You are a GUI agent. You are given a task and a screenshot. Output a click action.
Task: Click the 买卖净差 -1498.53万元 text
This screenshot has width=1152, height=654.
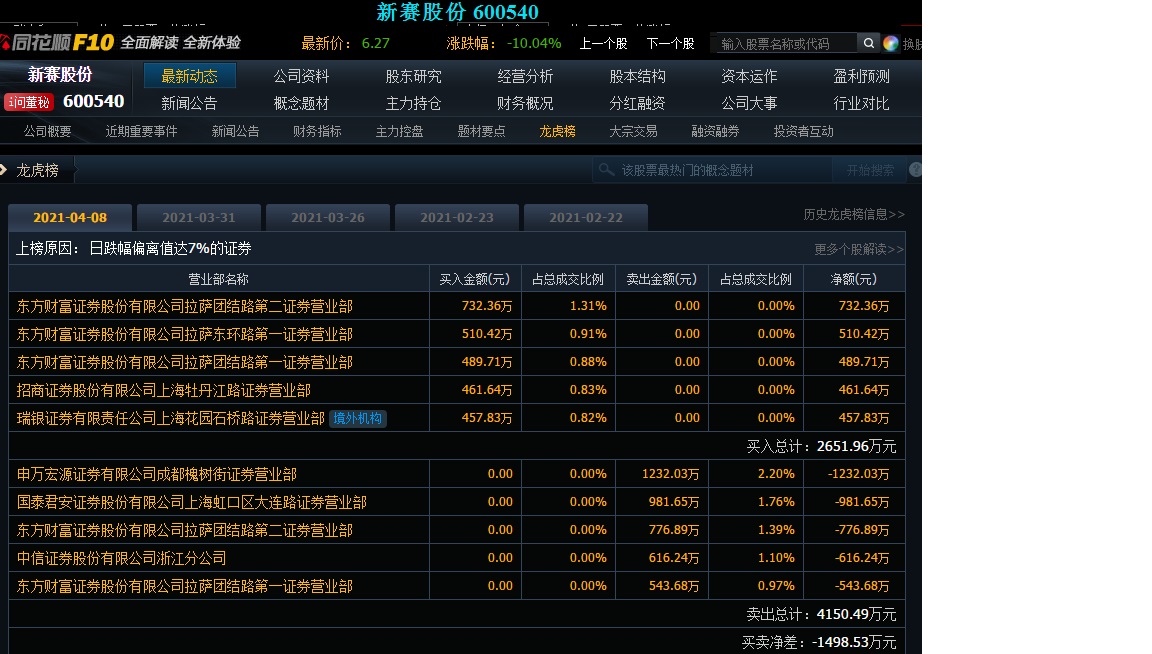point(819,642)
